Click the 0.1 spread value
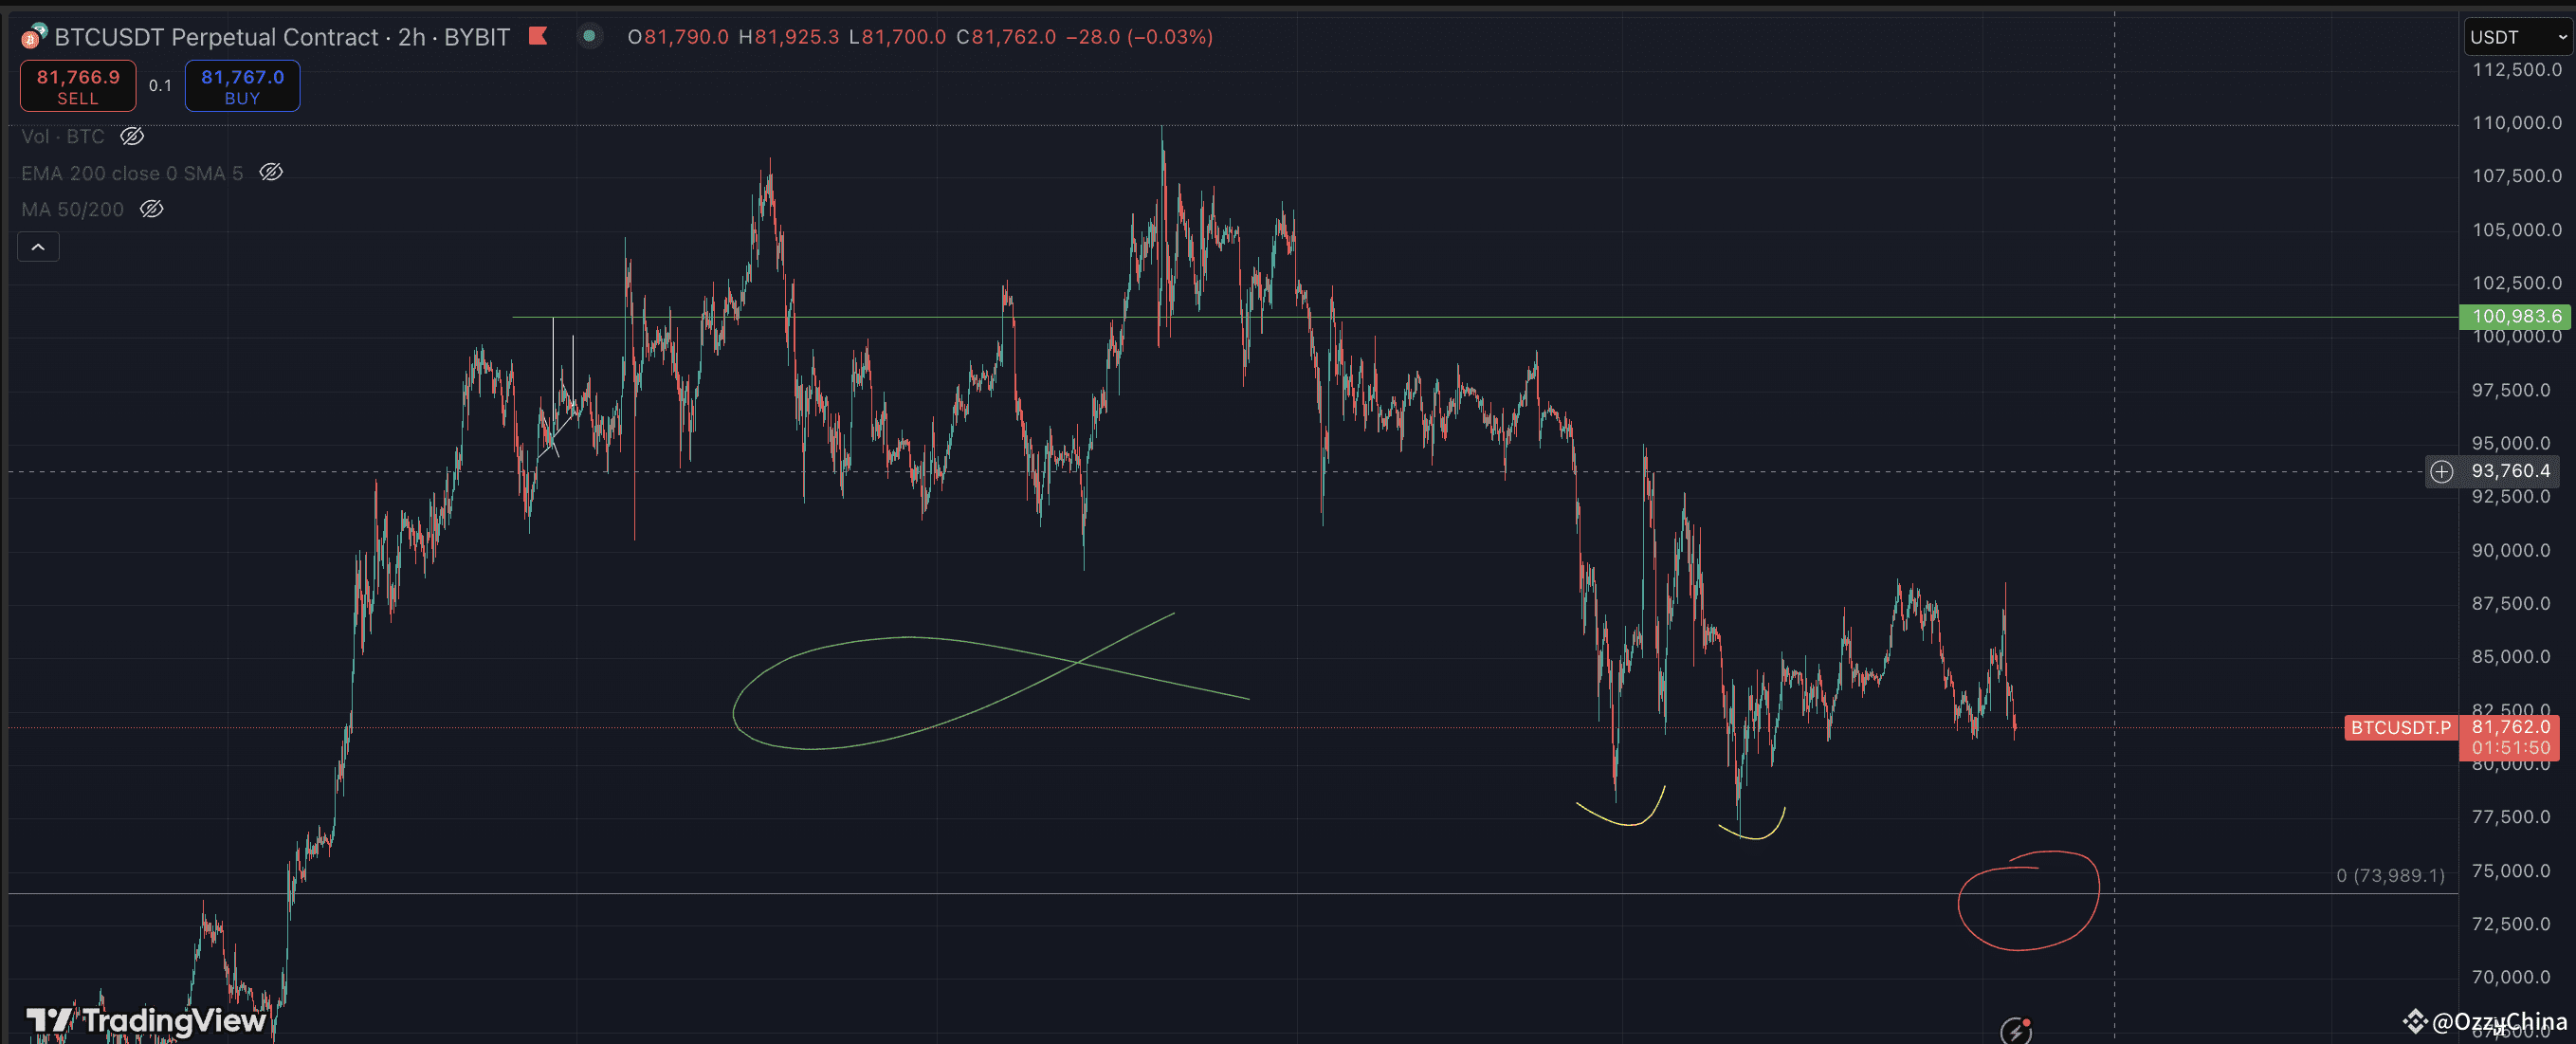The image size is (2576, 1044). tap(160, 86)
